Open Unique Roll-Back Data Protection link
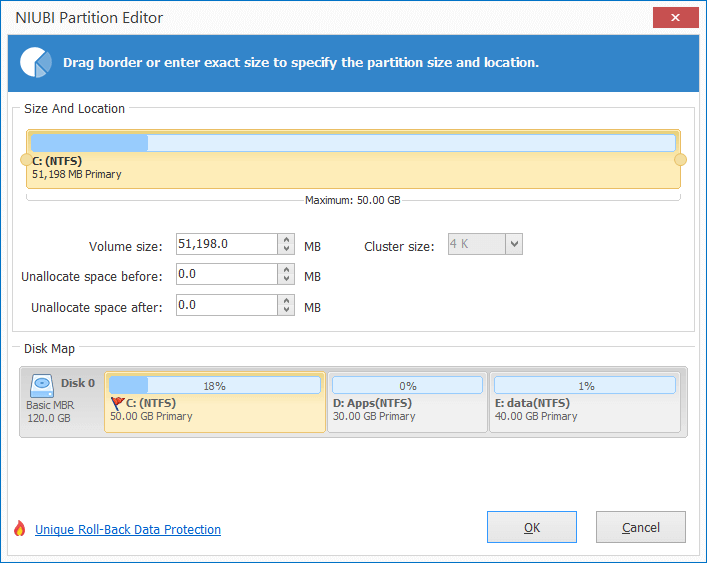 point(128,529)
